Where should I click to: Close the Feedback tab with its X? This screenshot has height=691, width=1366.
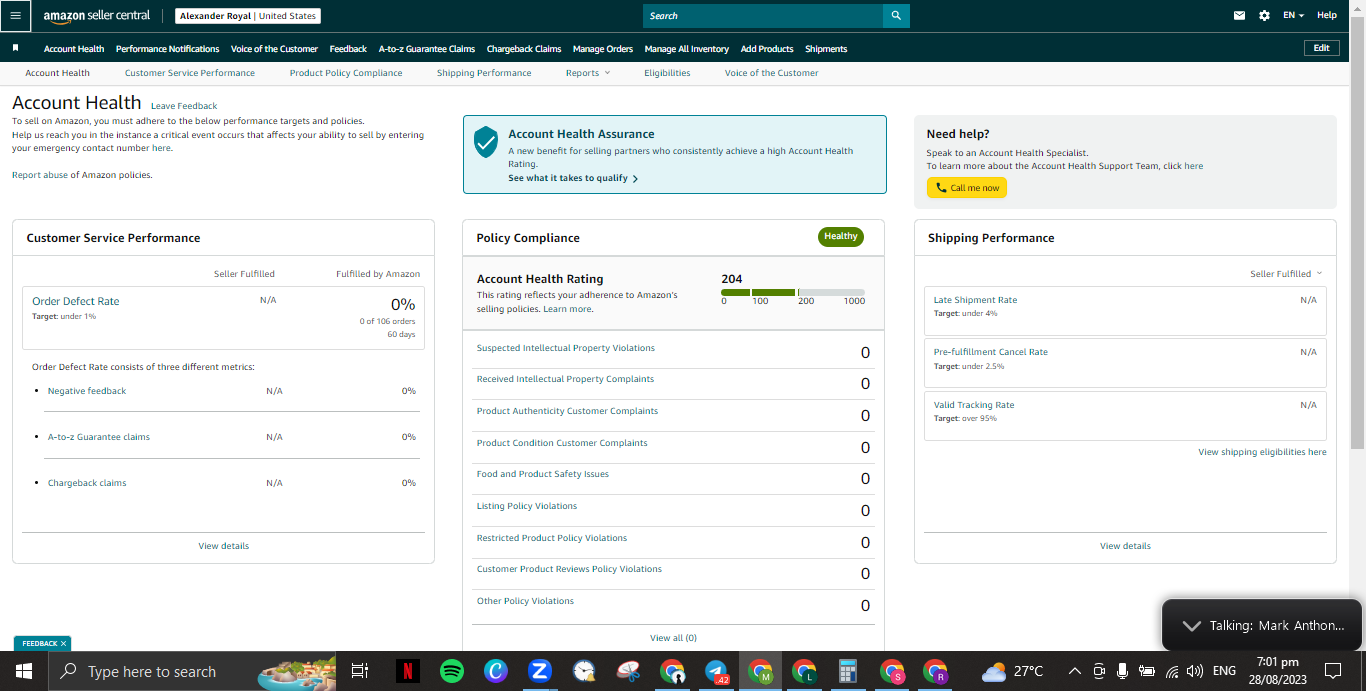click(63, 644)
